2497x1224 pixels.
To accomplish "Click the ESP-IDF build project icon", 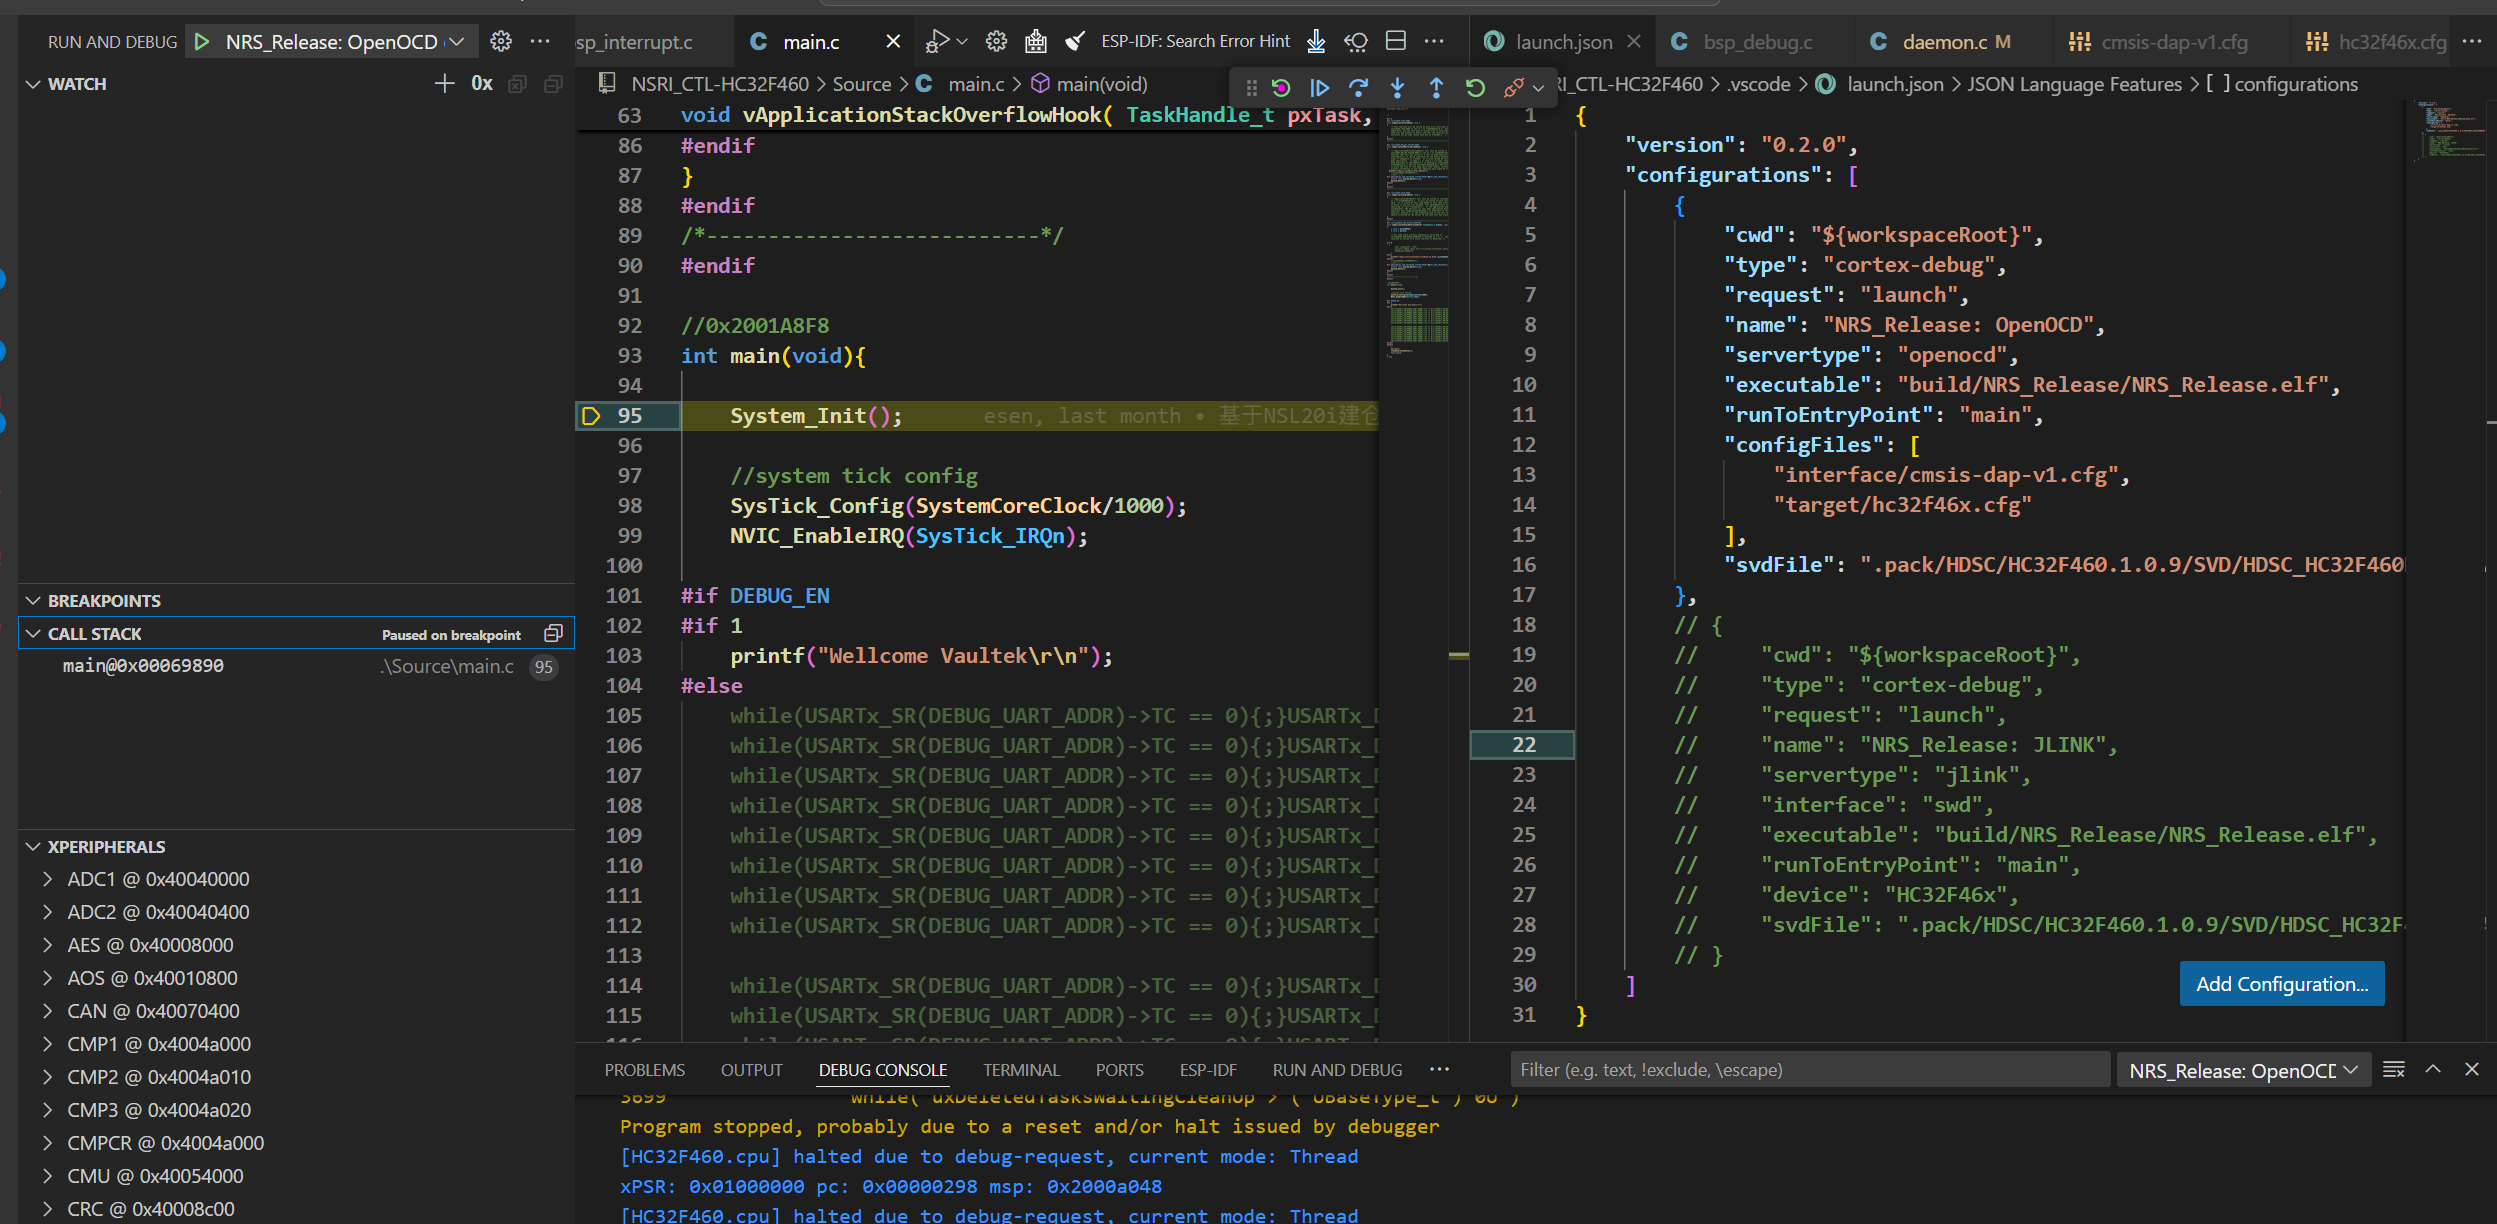I will (1036, 41).
